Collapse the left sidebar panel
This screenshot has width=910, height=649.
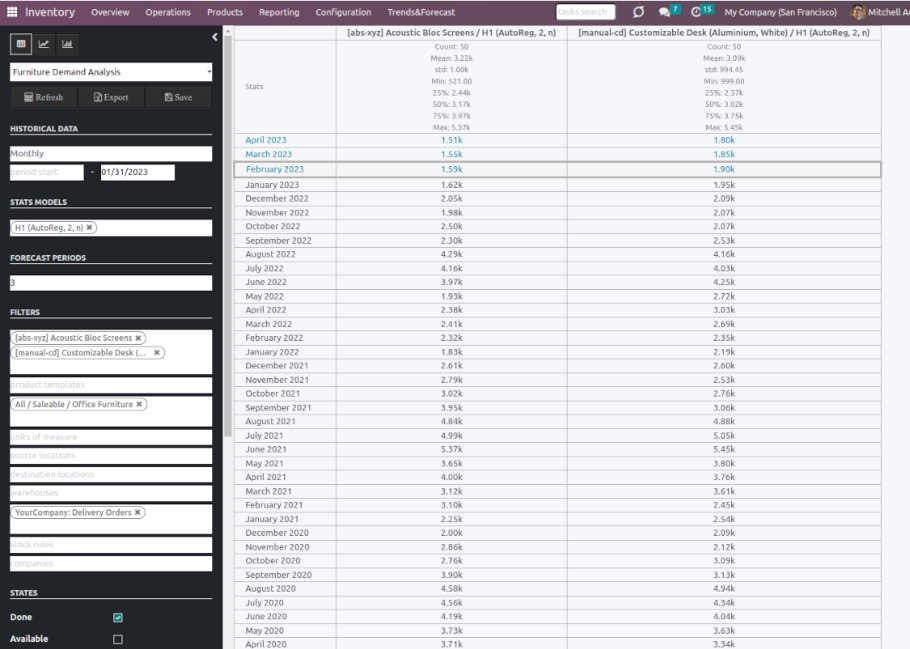point(215,37)
